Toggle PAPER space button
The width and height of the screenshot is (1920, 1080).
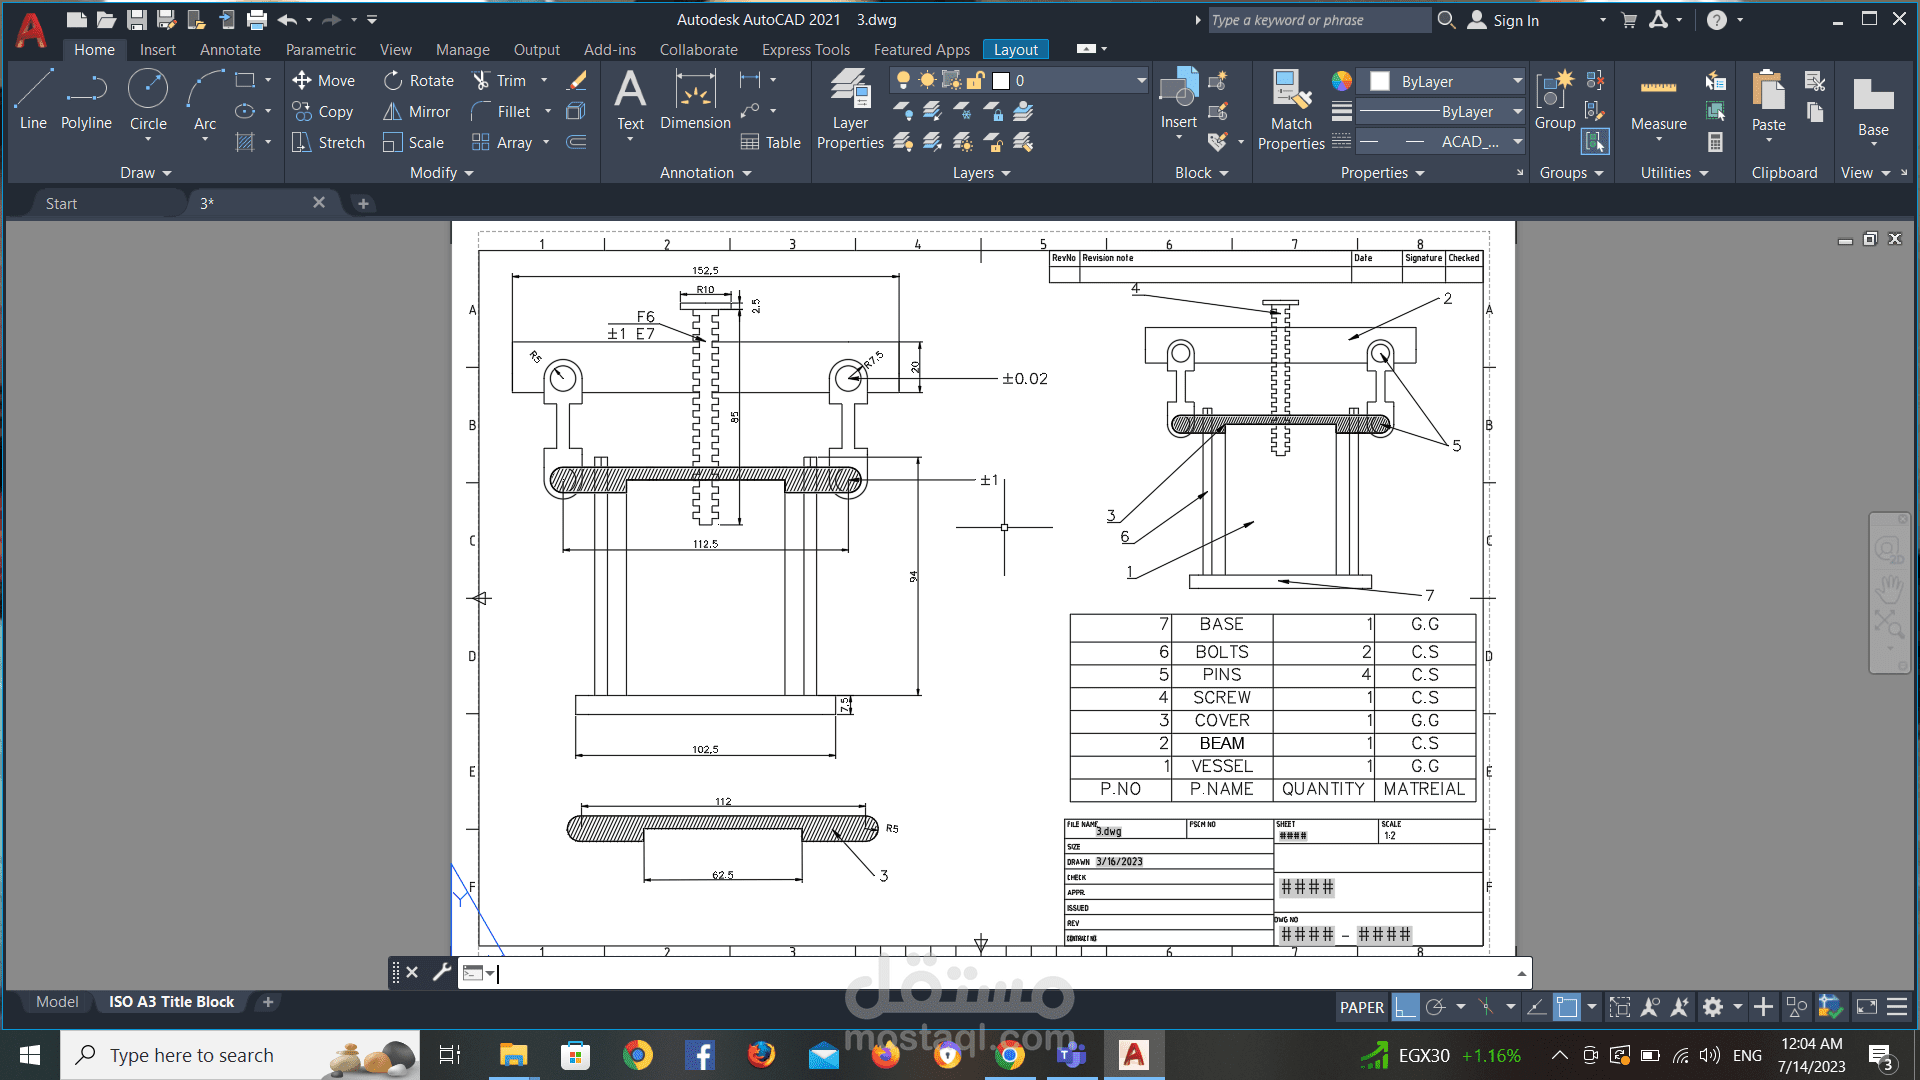(x=1361, y=1007)
